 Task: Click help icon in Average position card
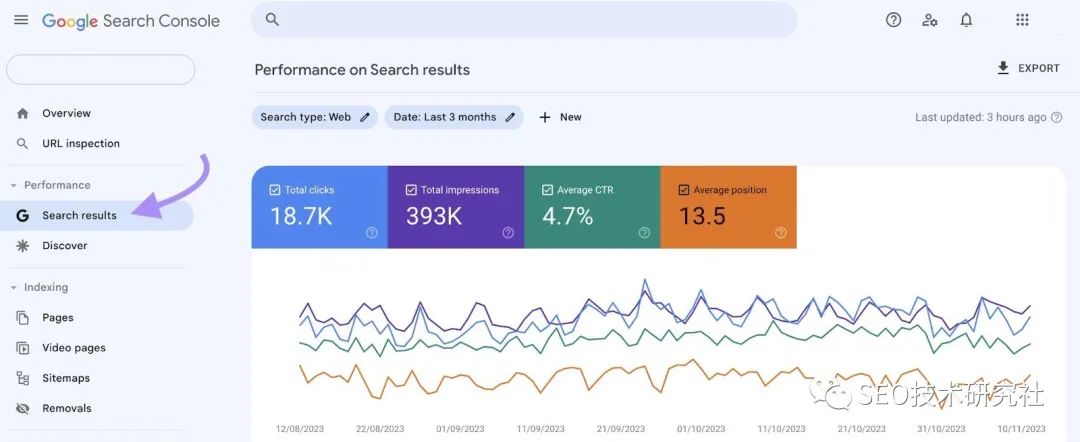pyautogui.click(x=780, y=233)
